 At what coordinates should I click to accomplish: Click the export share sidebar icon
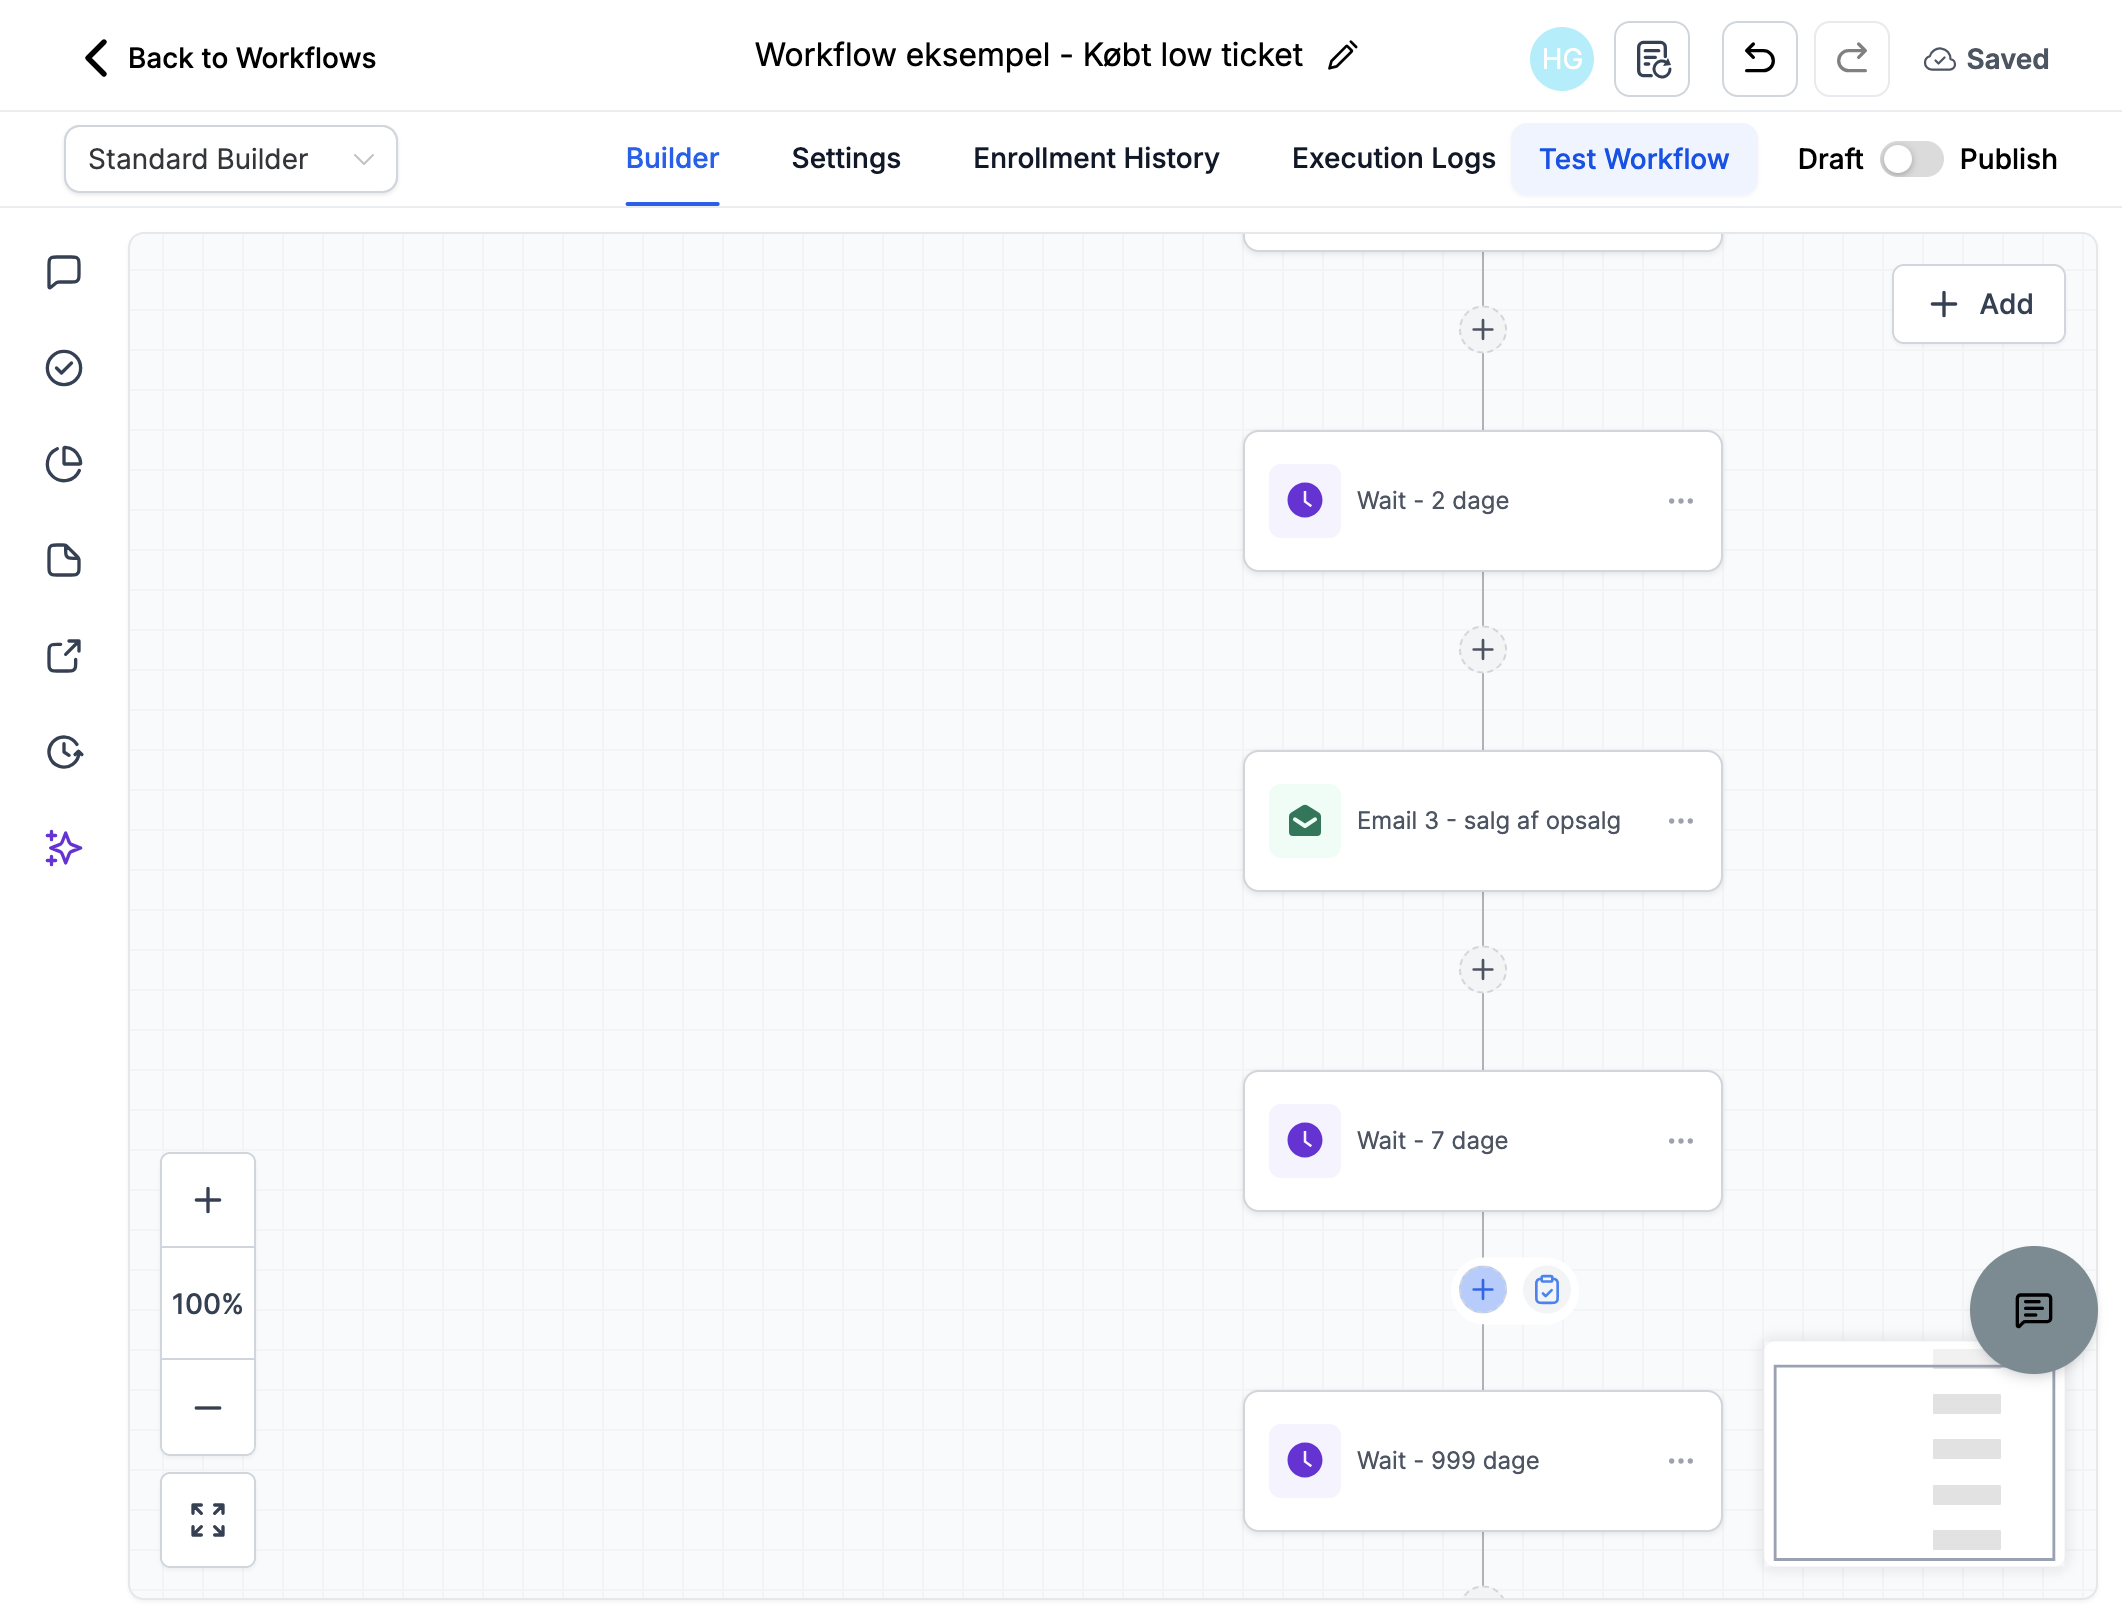pyautogui.click(x=64, y=656)
